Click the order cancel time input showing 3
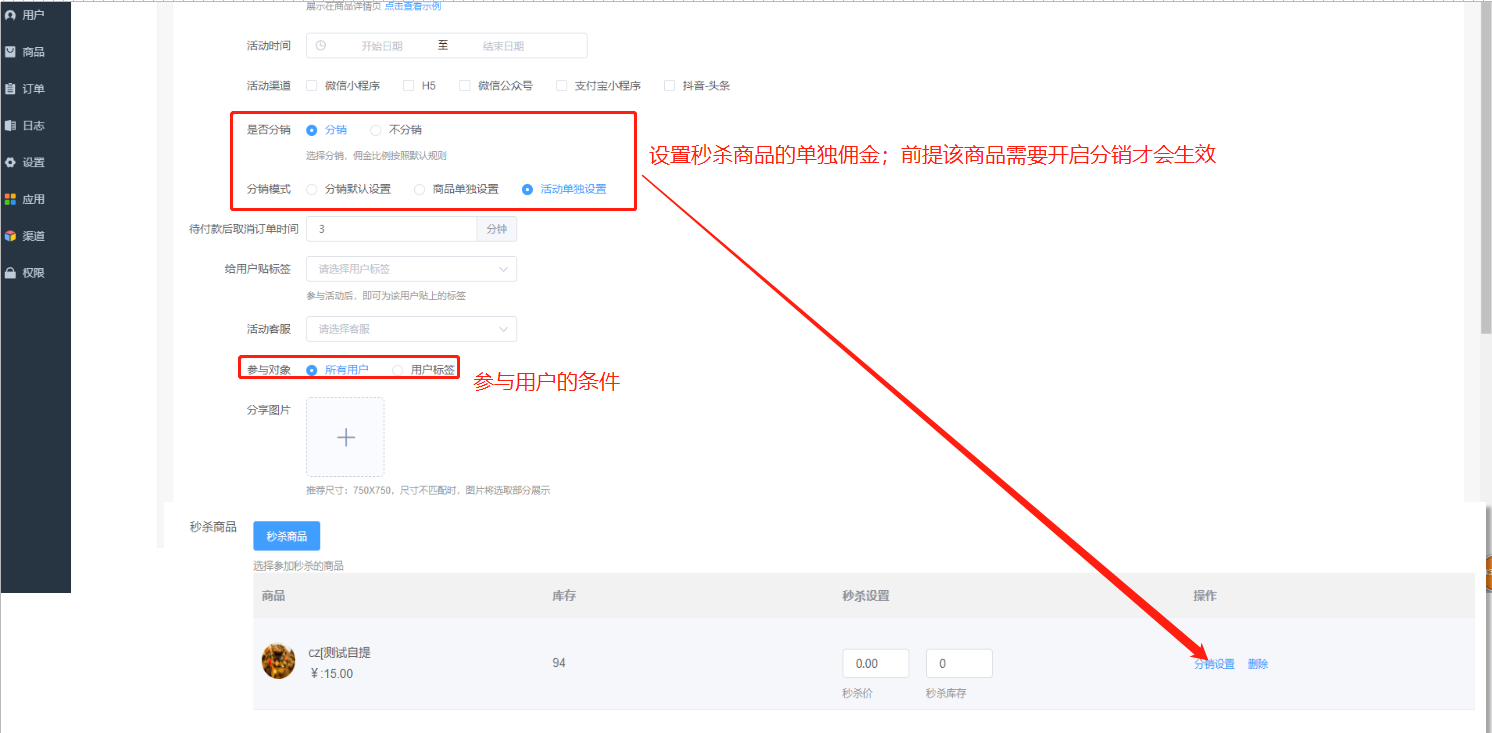1492x733 pixels. [391, 229]
